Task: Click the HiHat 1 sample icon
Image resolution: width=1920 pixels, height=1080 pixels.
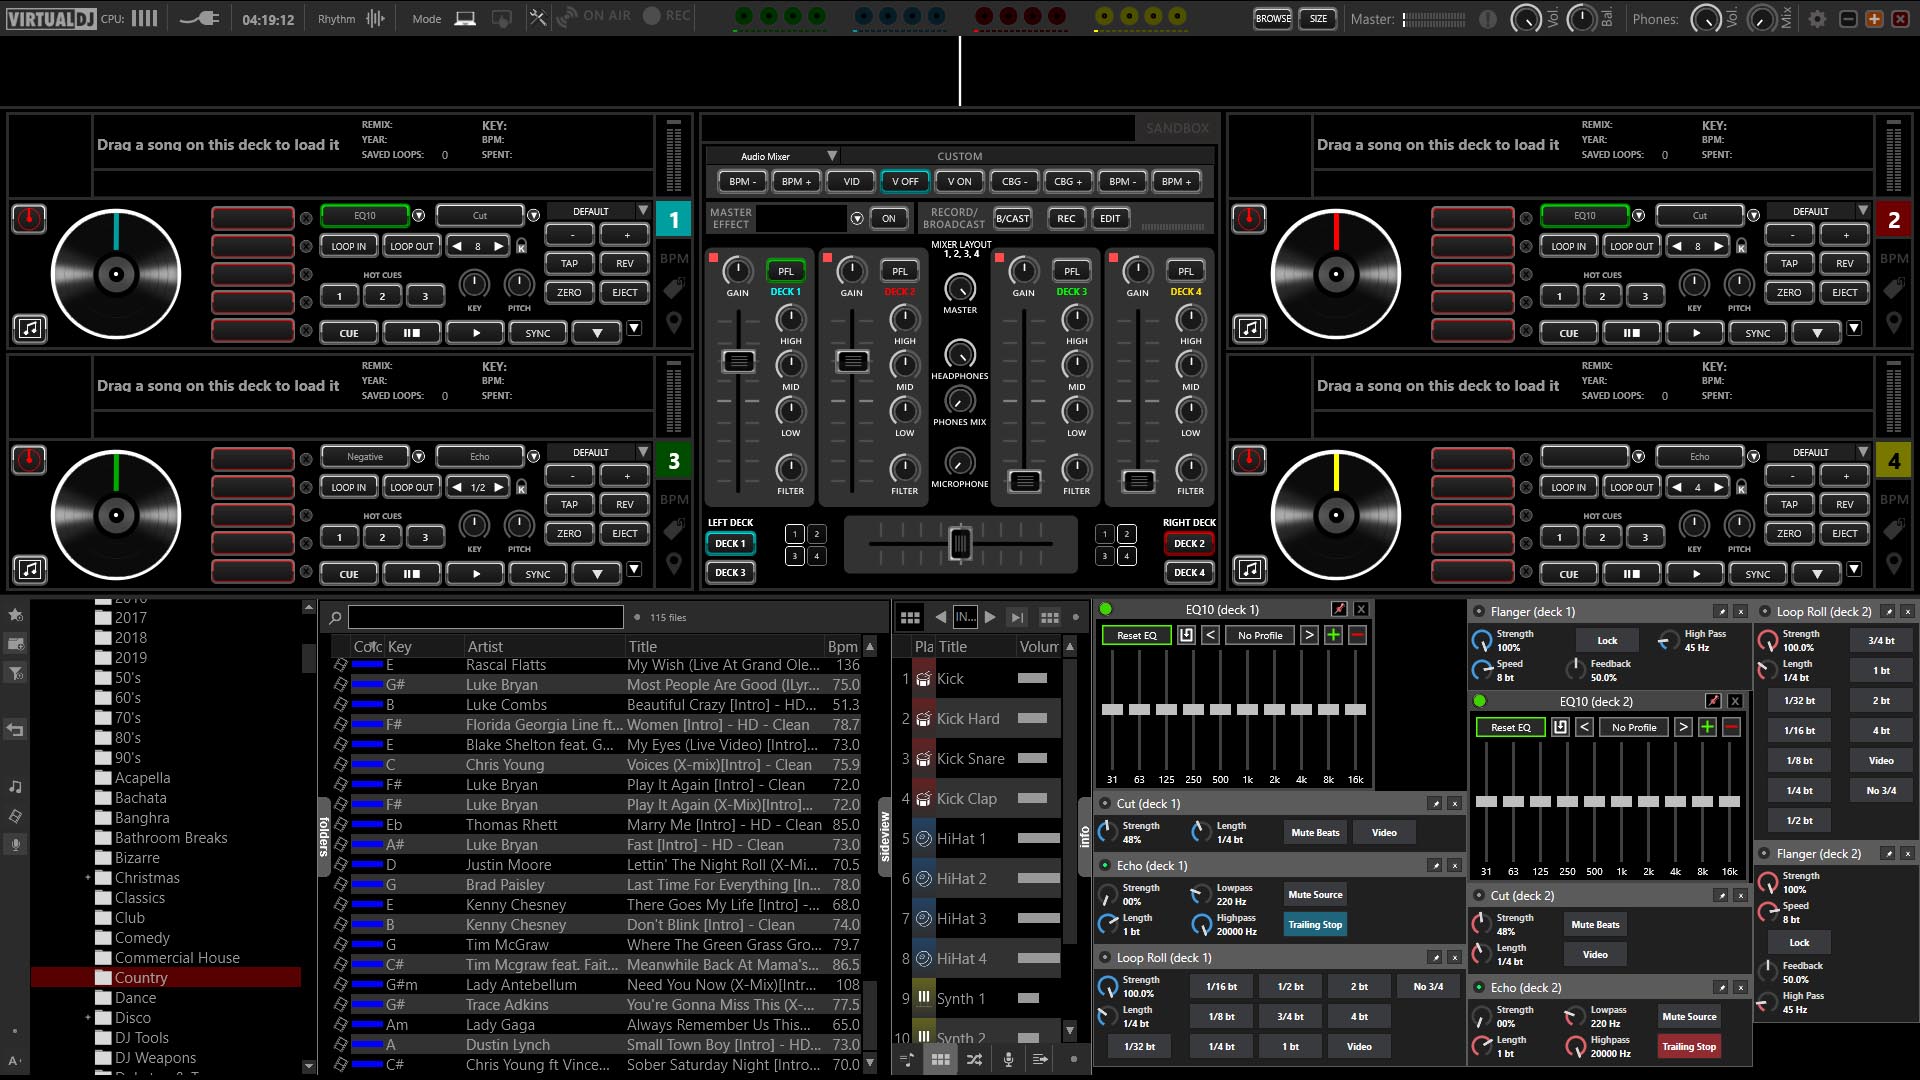Action: point(924,839)
